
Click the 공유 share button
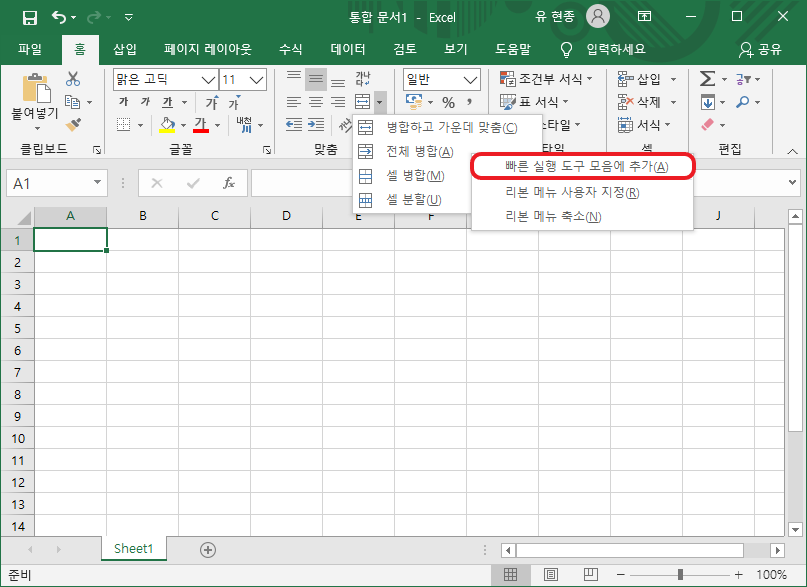point(761,49)
